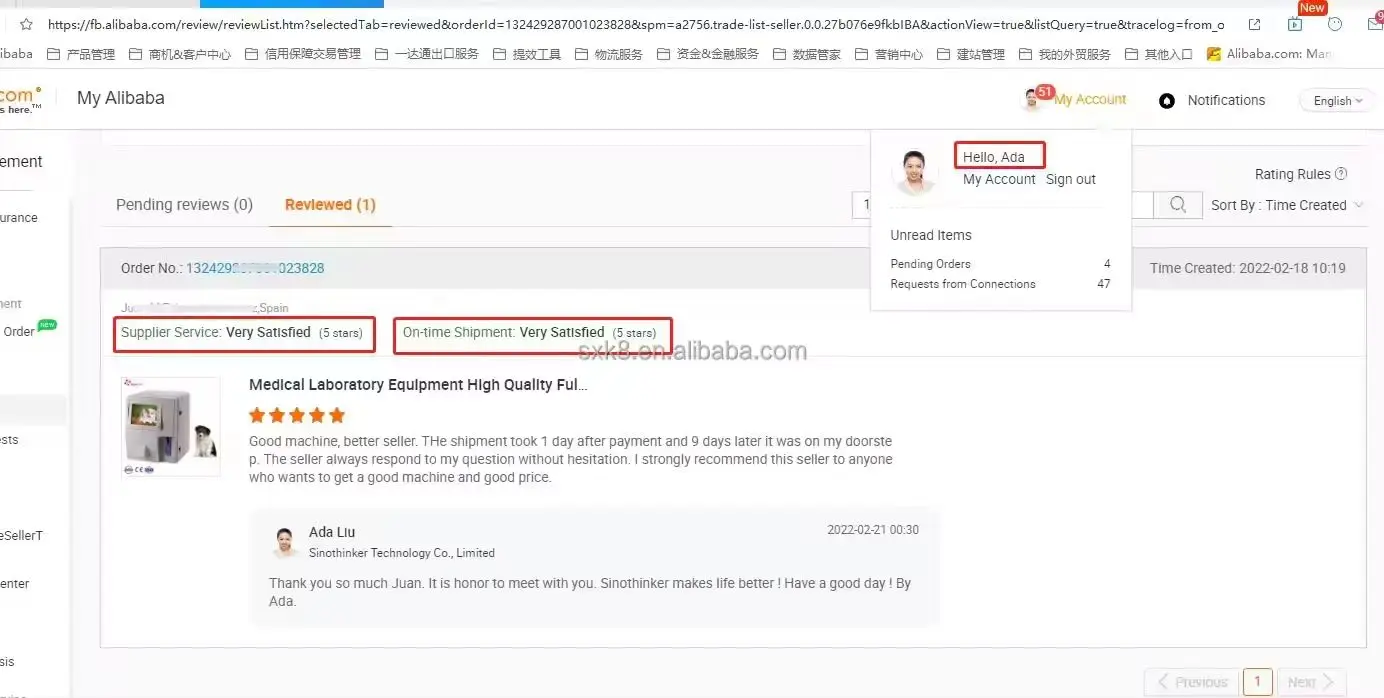Open Rating Rules help icon
This screenshot has width=1384, height=698.
[1341, 174]
